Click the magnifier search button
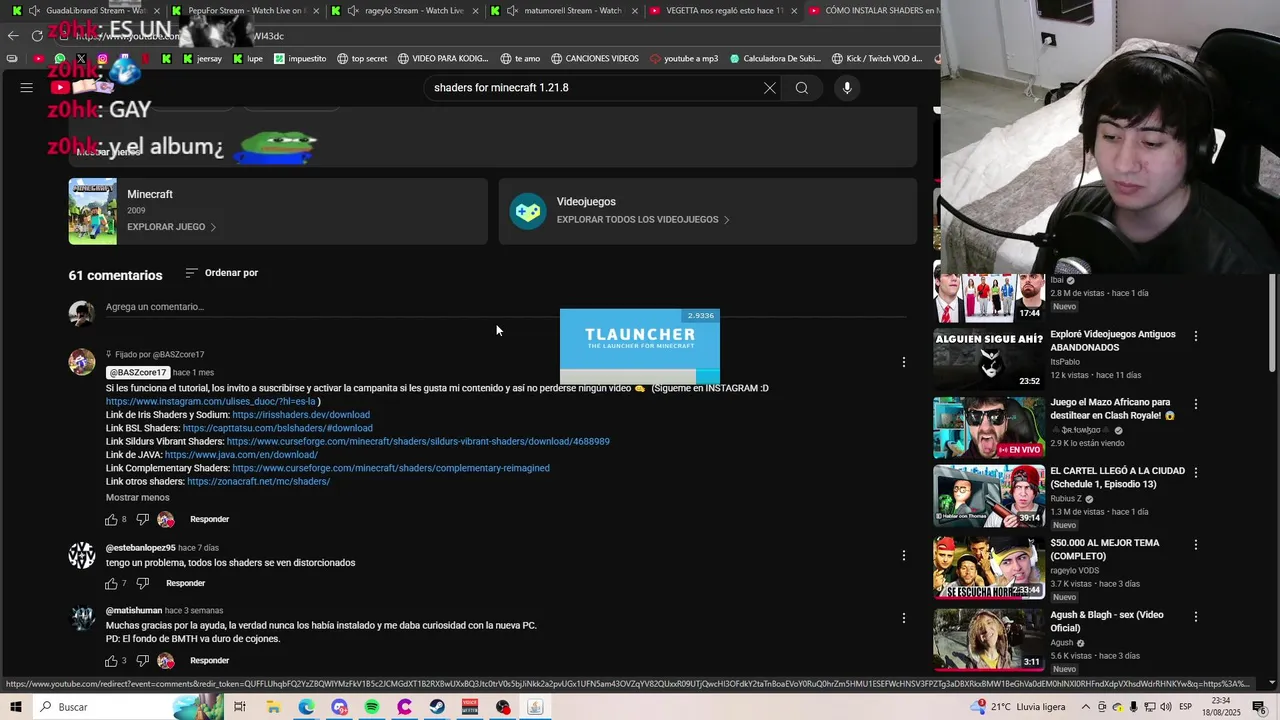 click(802, 88)
